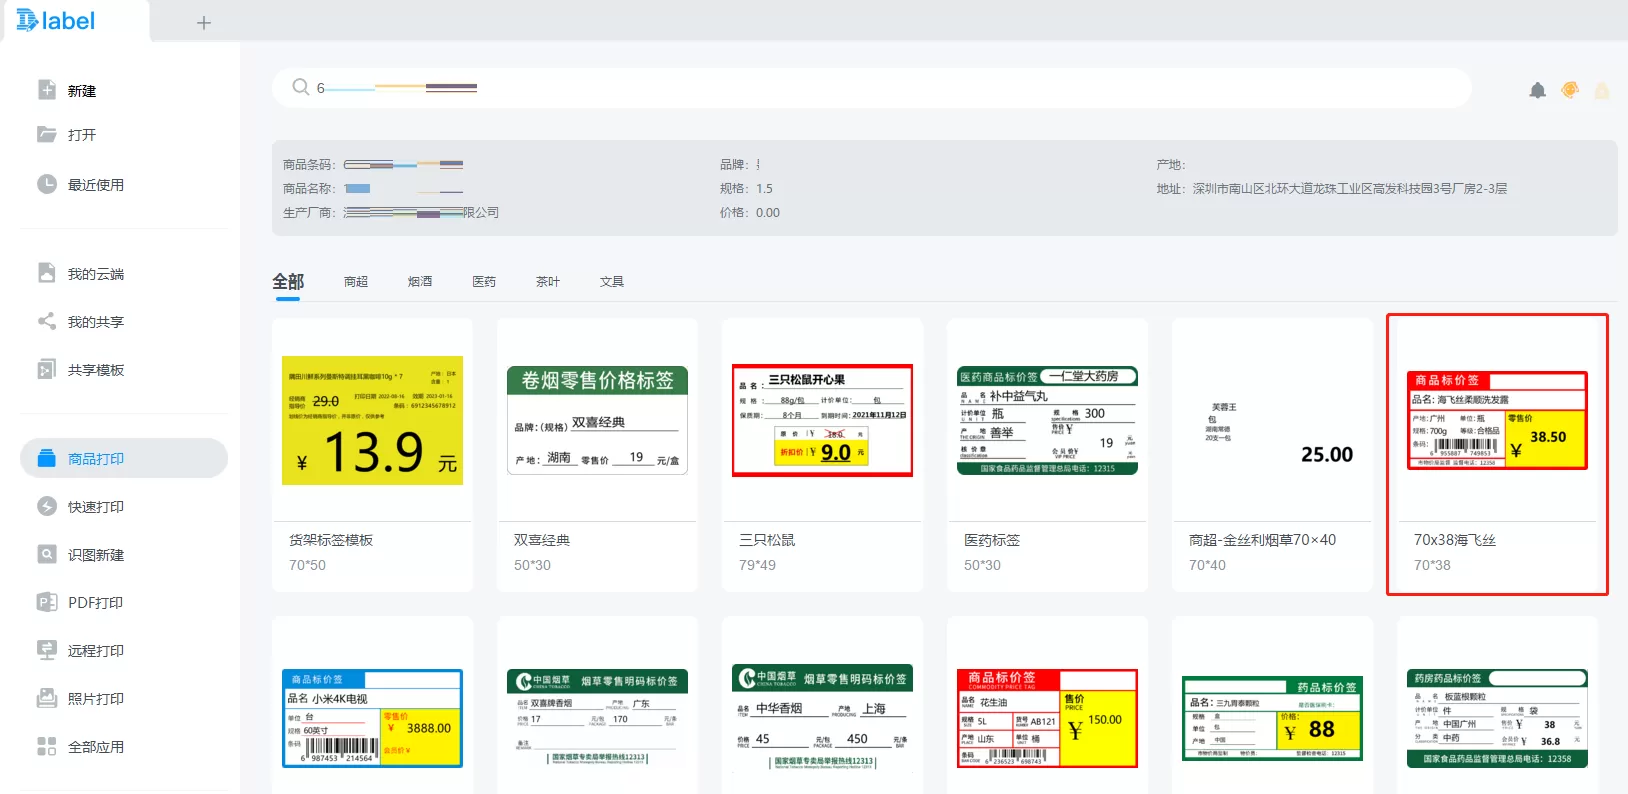Select the 远程打印 monitor icon

(x=47, y=650)
